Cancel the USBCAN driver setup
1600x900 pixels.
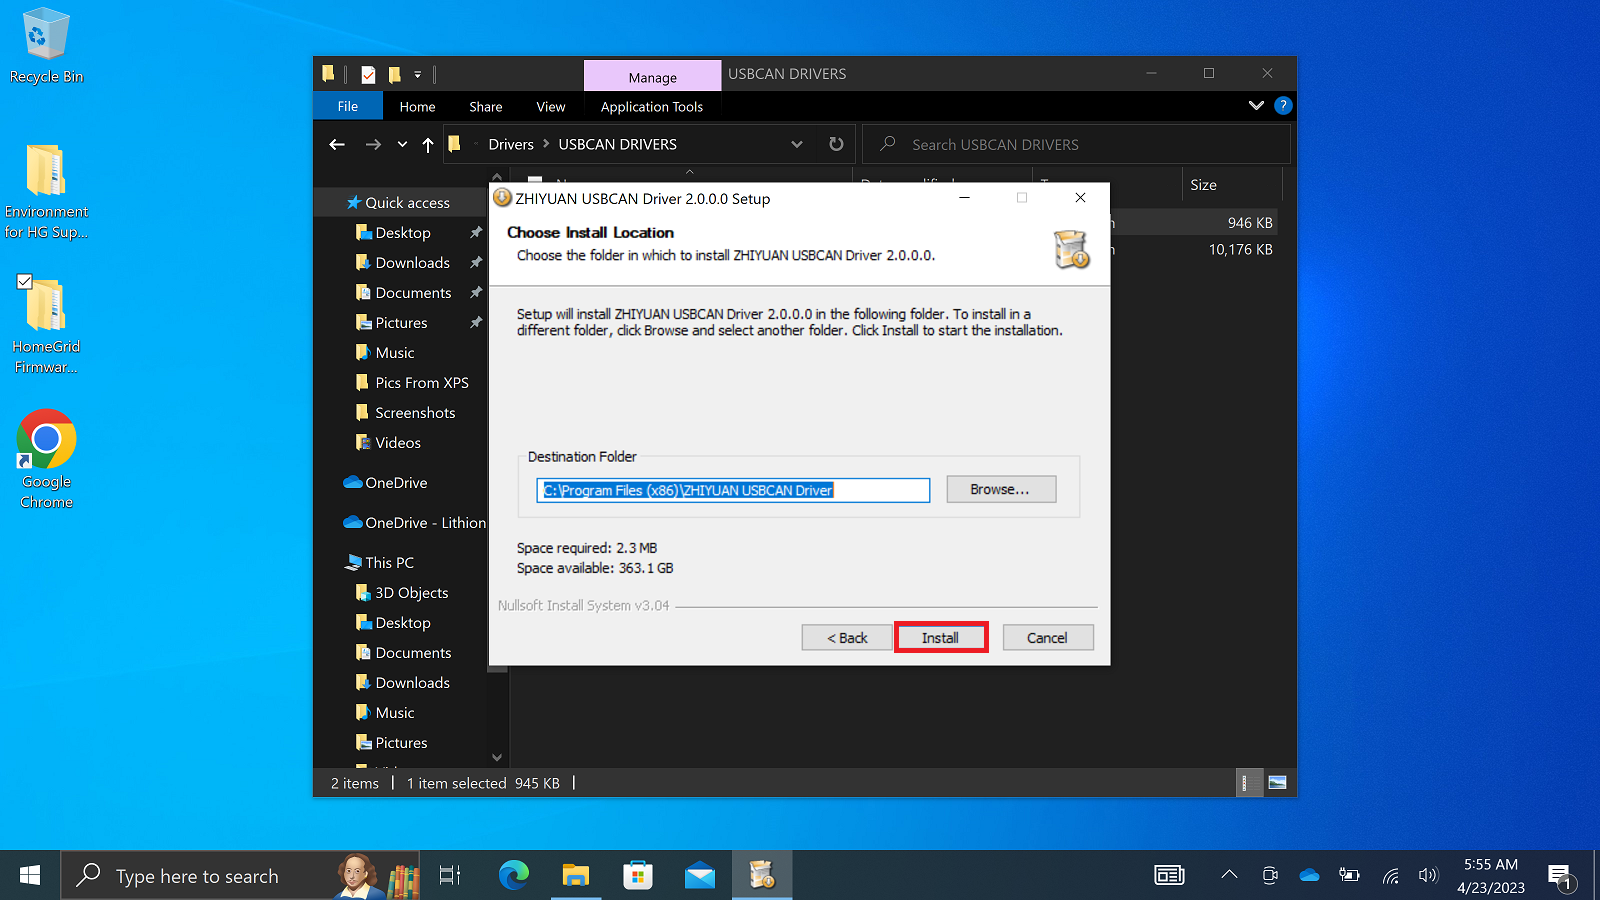tap(1047, 638)
